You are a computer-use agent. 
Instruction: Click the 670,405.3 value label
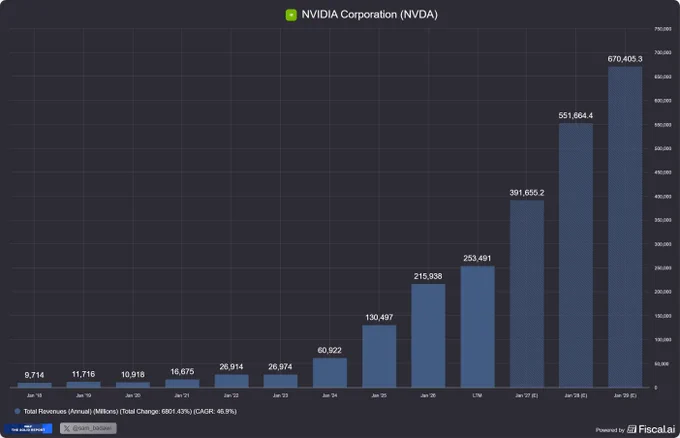tap(625, 59)
